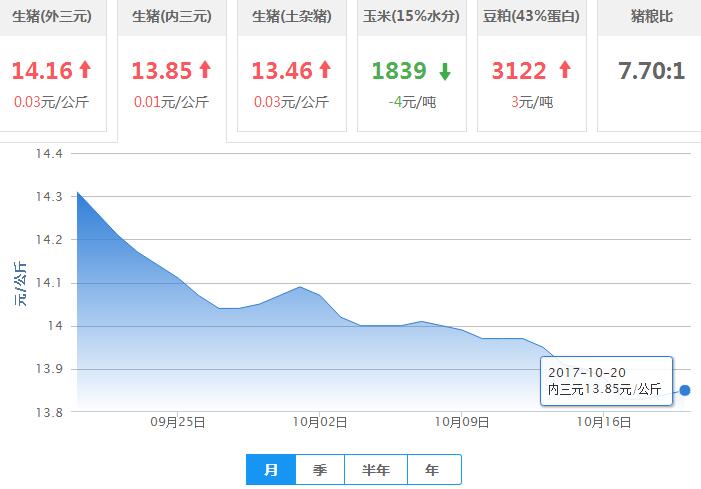Click the red up arrow beside 3122
Viewport: 701px width, 489px height.
565,70
